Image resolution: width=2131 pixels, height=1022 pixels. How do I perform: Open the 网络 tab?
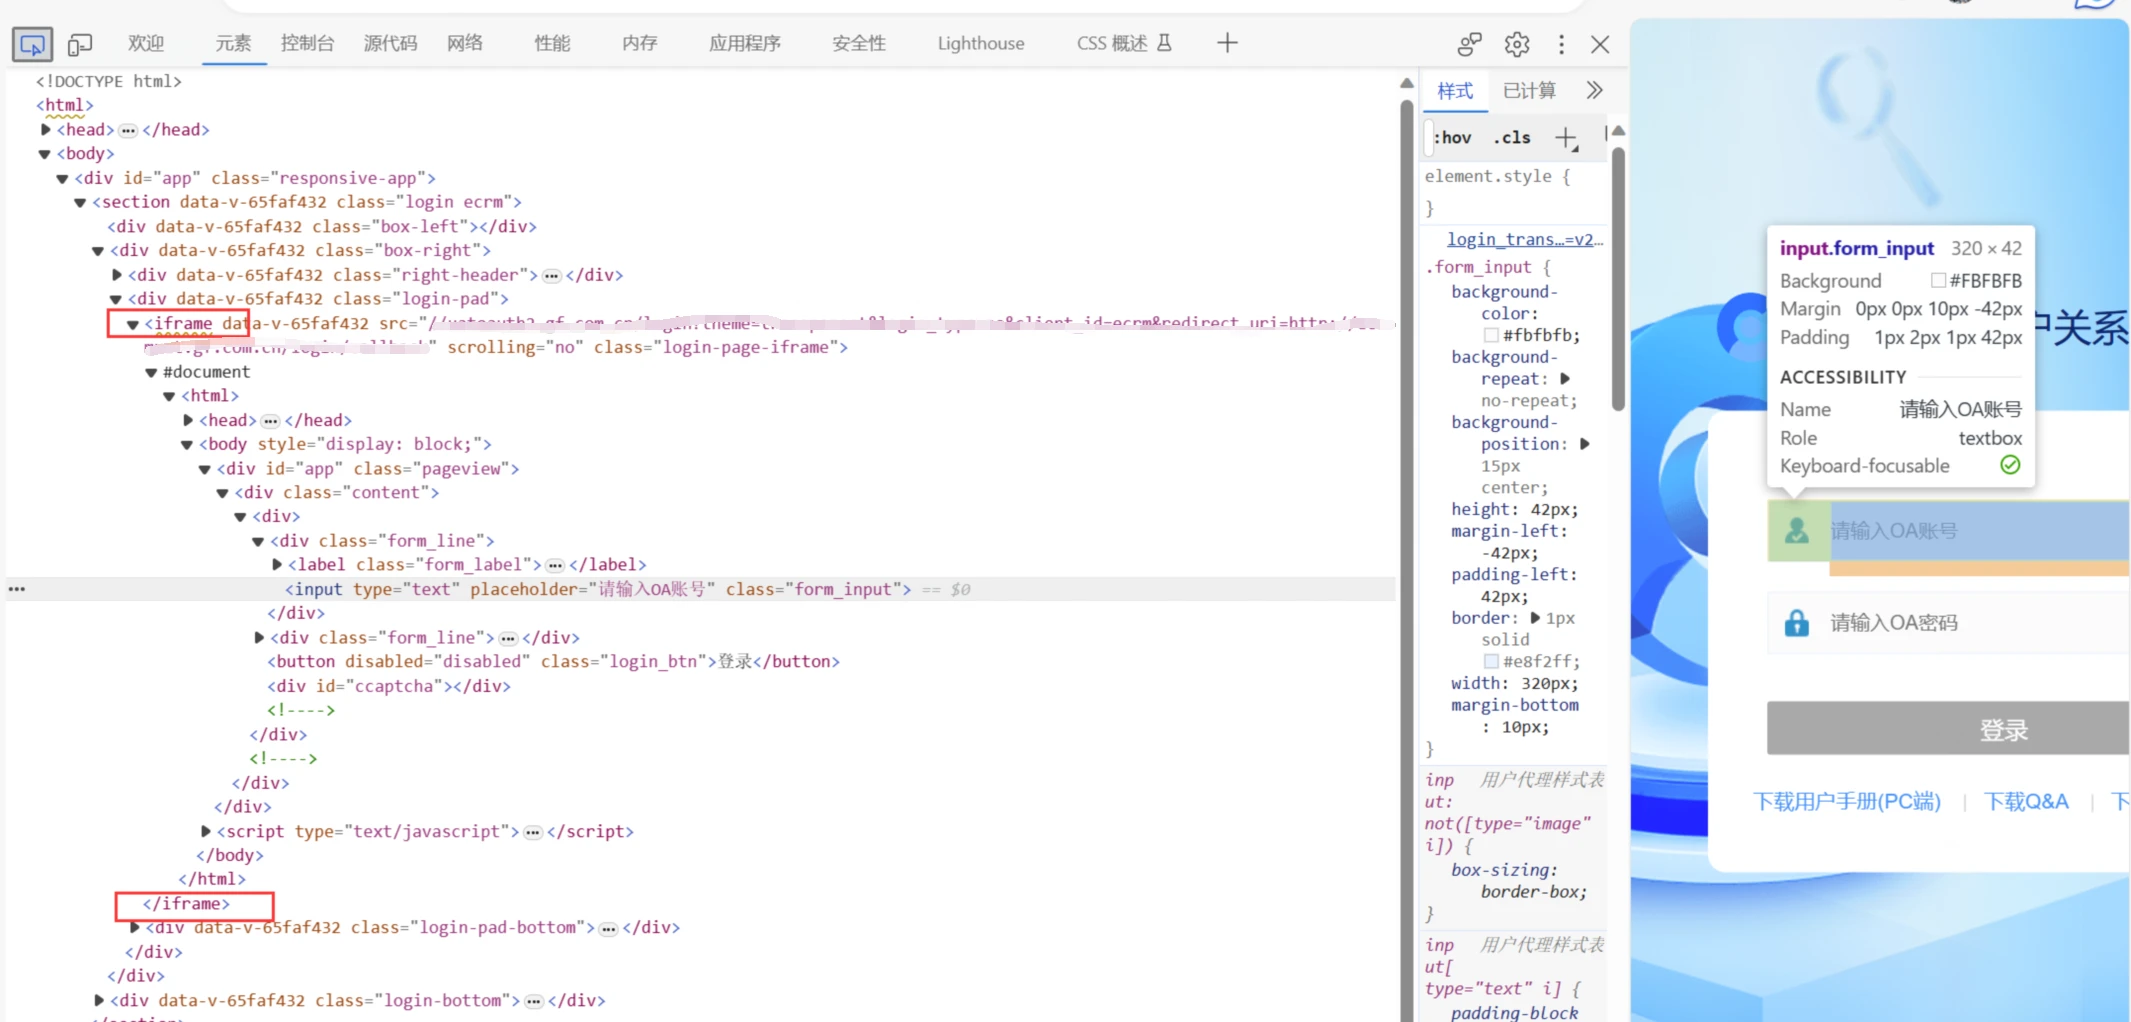tap(465, 43)
